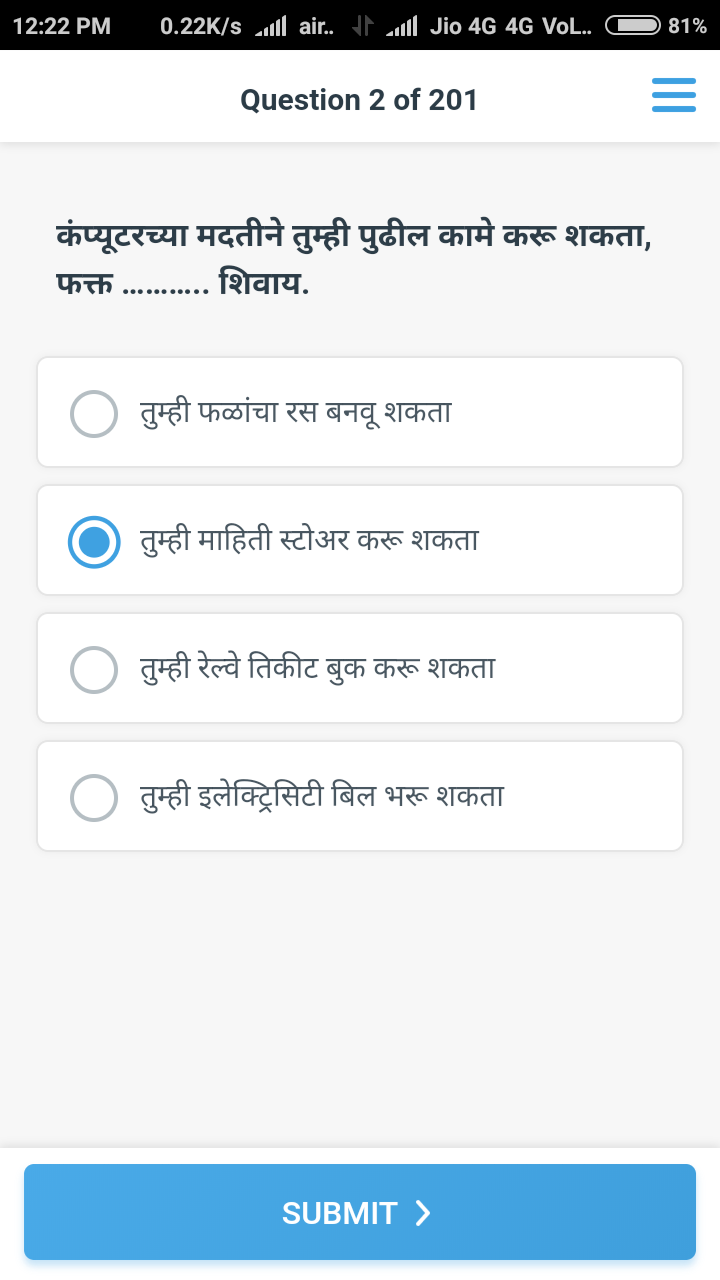Open the hamburger menu in header

(673, 95)
